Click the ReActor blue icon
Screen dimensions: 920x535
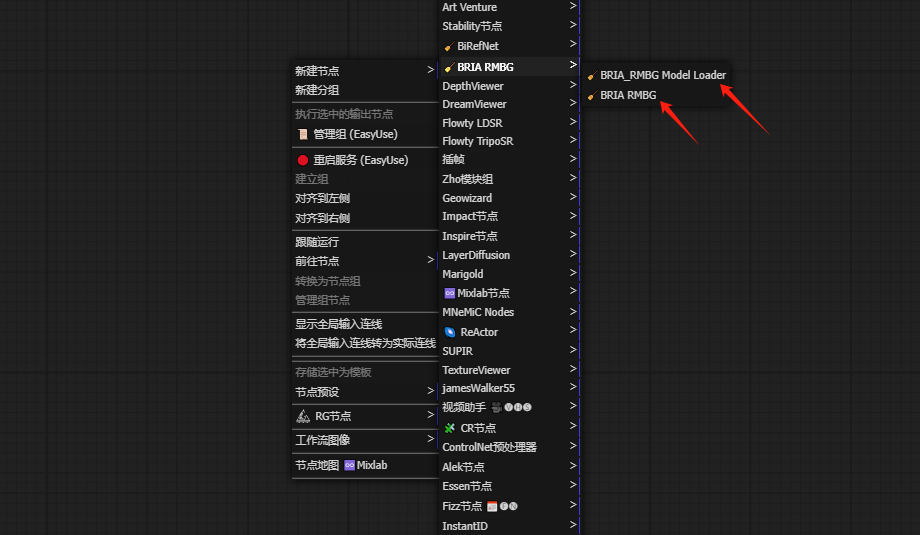tap(450, 332)
